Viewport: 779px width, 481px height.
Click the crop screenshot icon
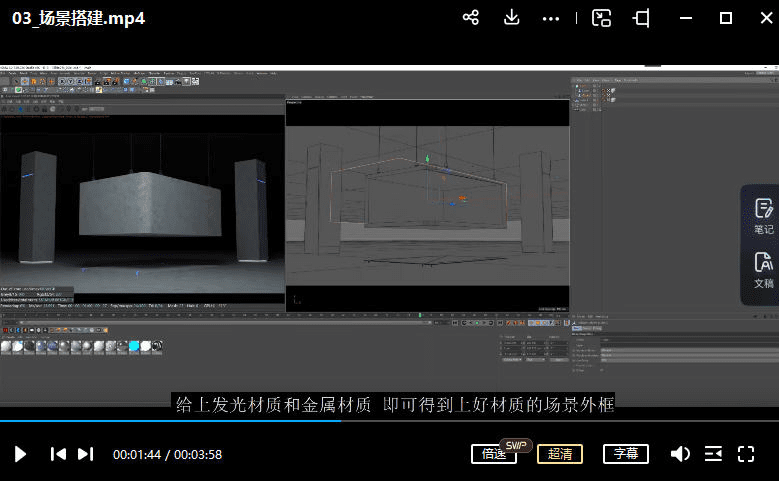point(641,18)
